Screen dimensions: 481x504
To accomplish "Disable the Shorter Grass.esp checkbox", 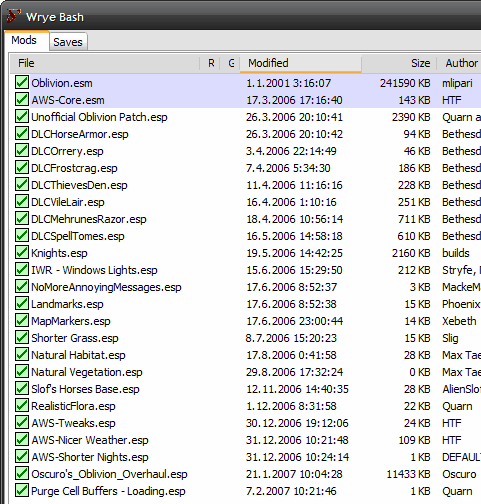I will pyautogui.click(x=22, y=337).
